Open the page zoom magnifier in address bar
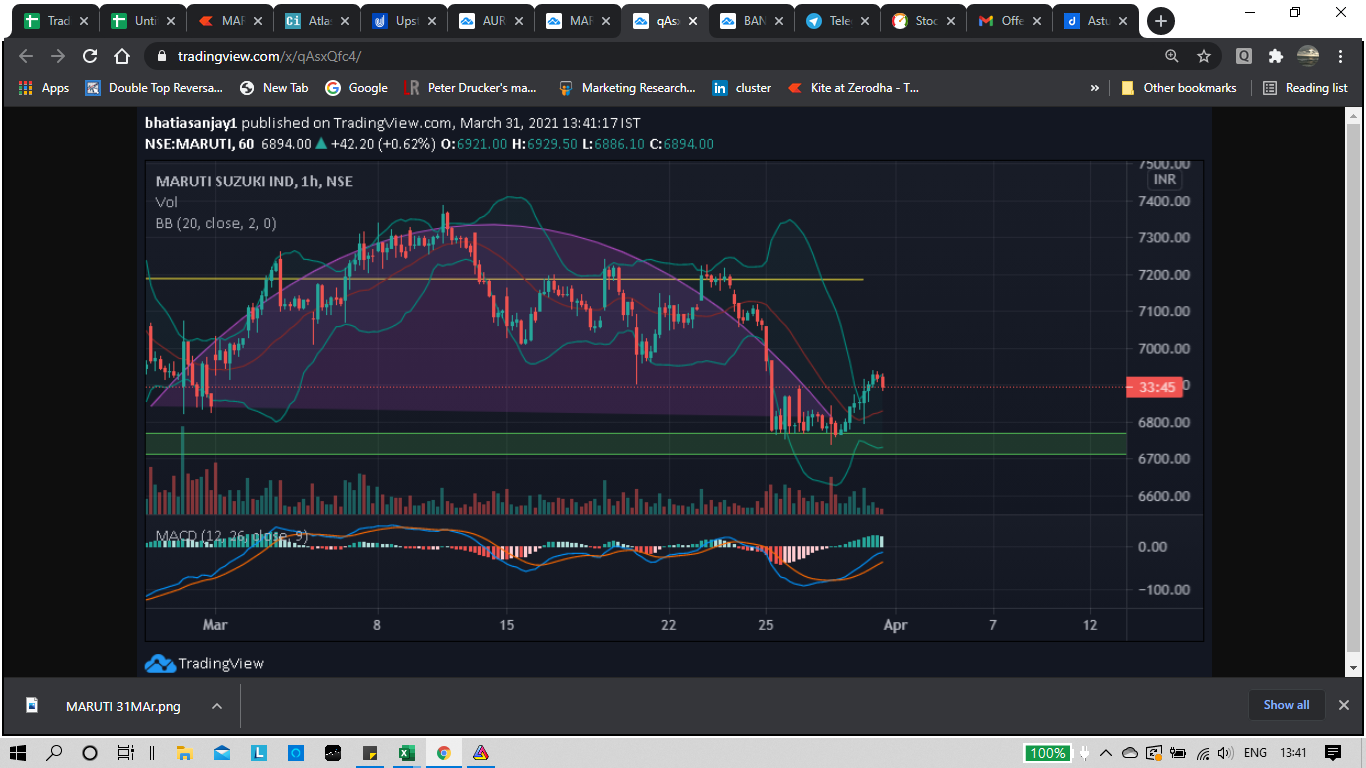This screenshot has width=1366, height=768. click(x=1172, y=57)
